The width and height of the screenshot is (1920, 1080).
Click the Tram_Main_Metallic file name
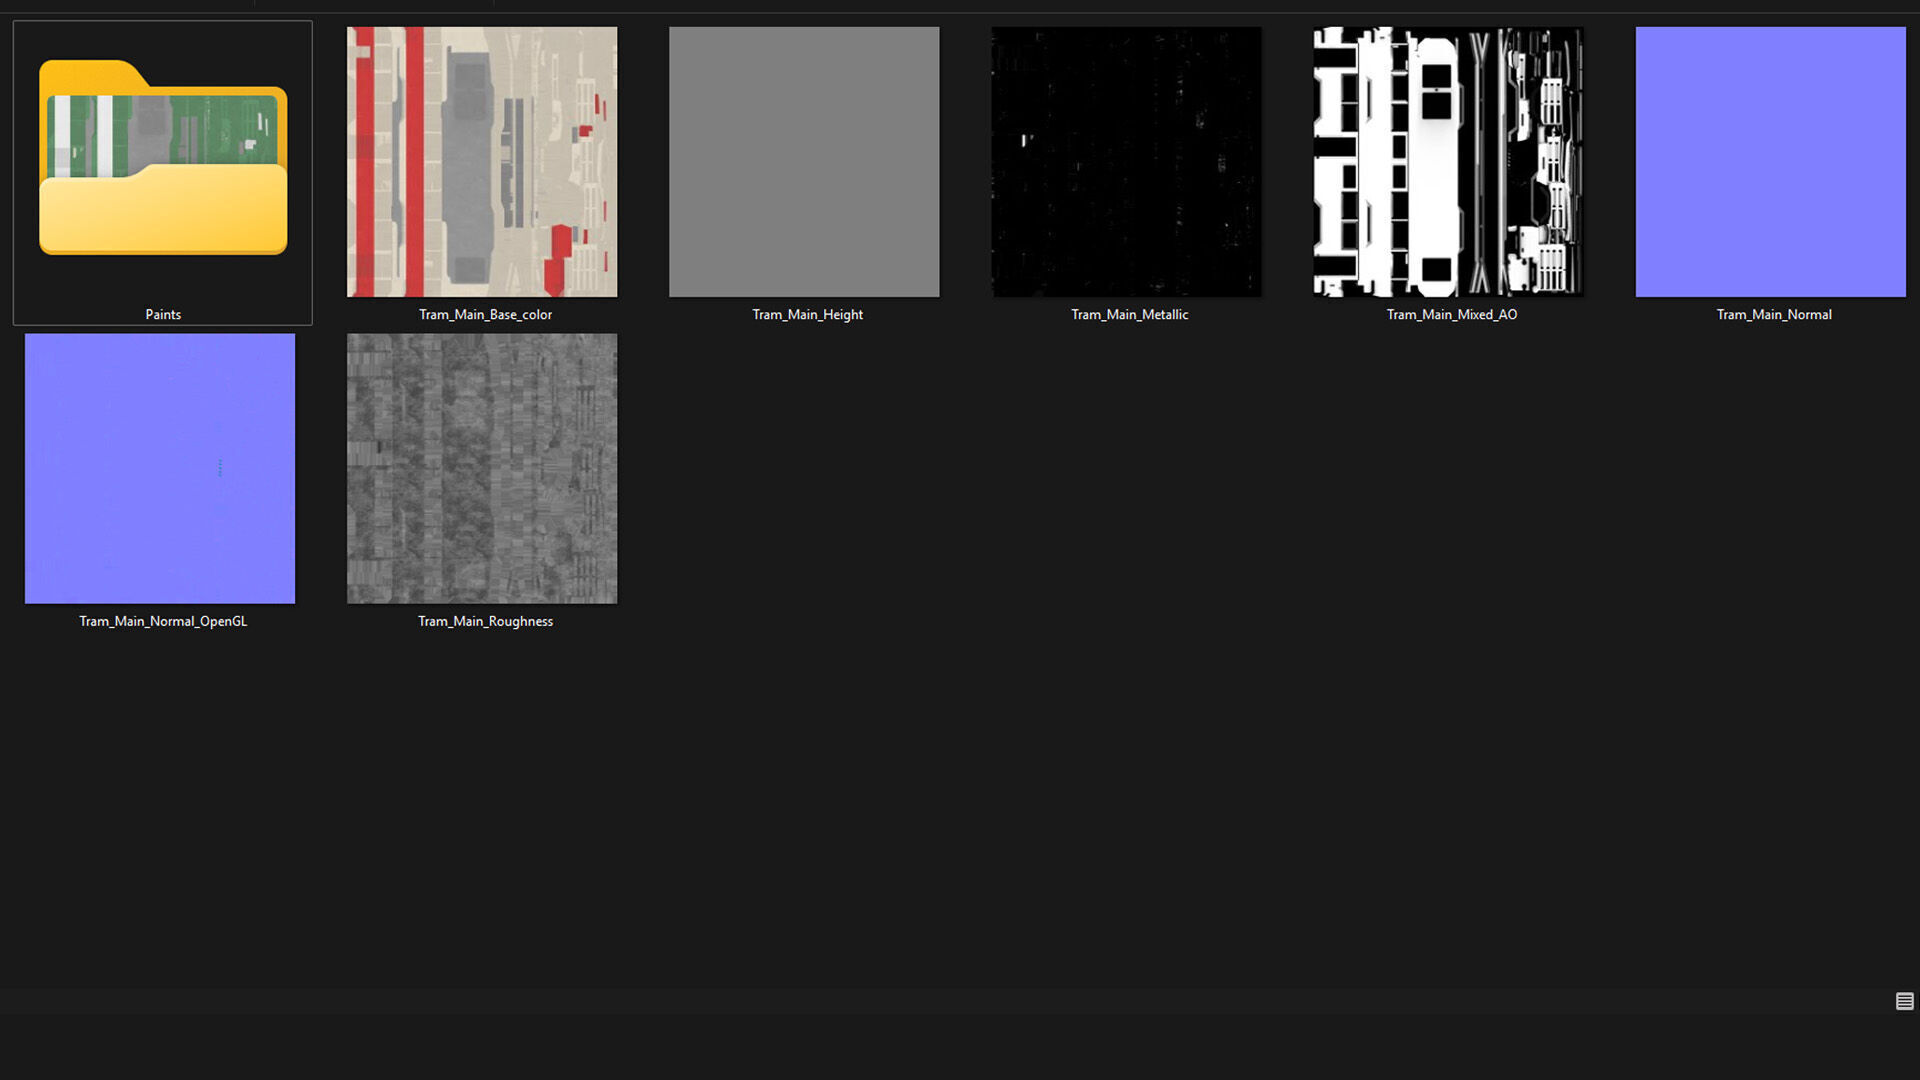1129,314
